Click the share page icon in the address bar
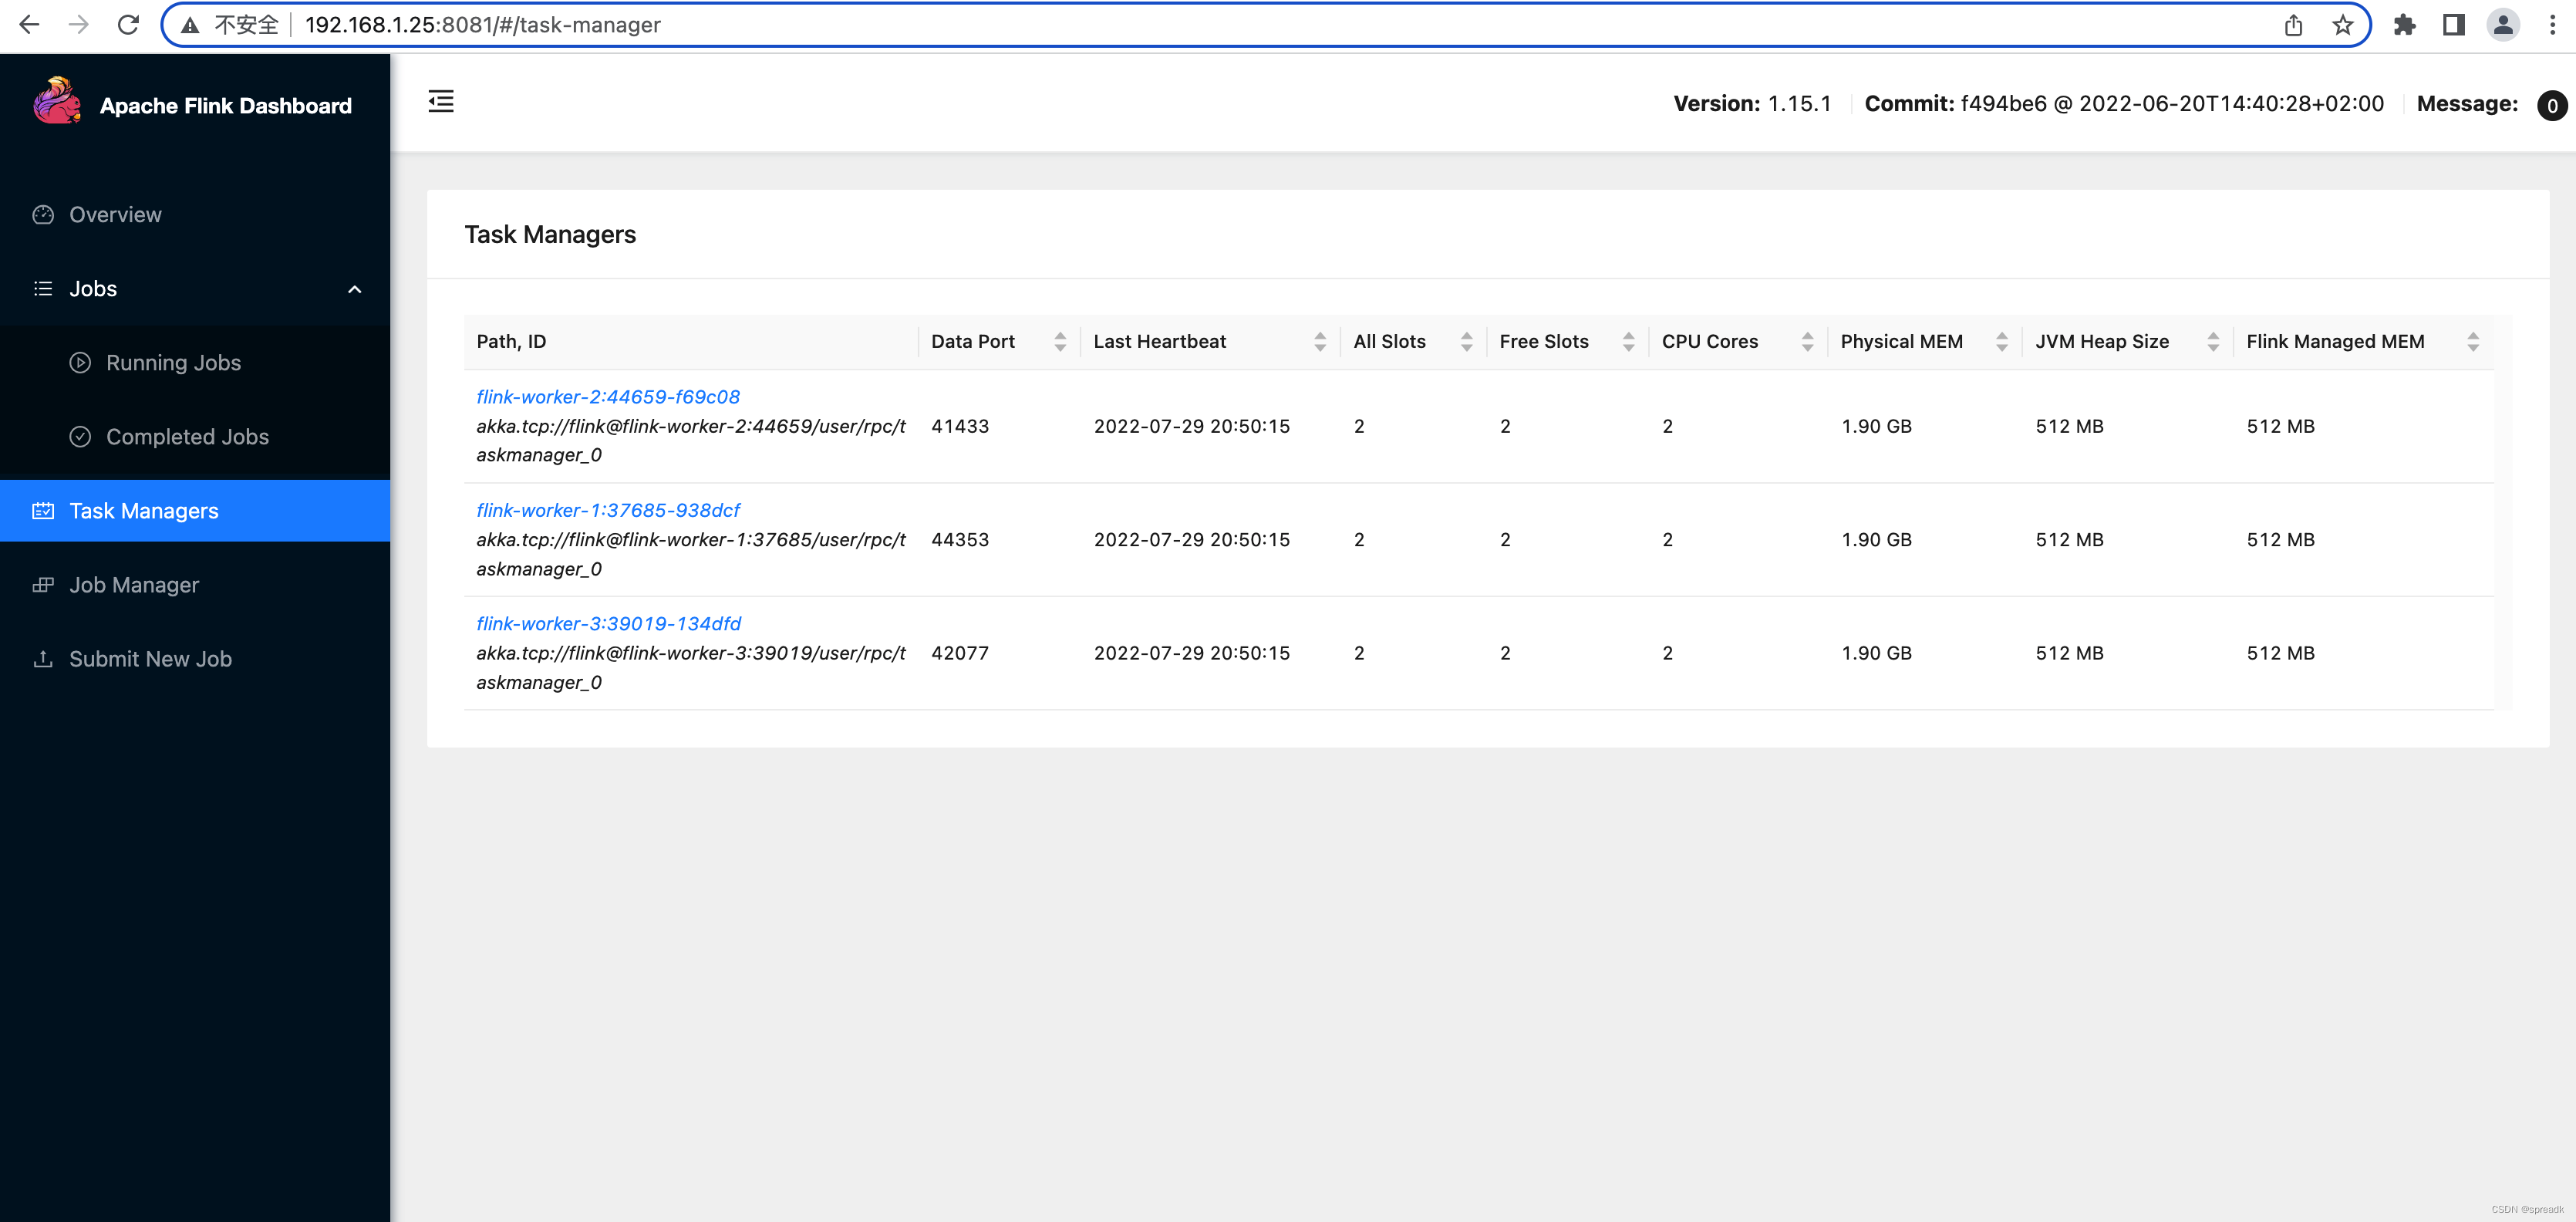The width and height of the screenshot is (2576, 1222). coord(2293,25)
